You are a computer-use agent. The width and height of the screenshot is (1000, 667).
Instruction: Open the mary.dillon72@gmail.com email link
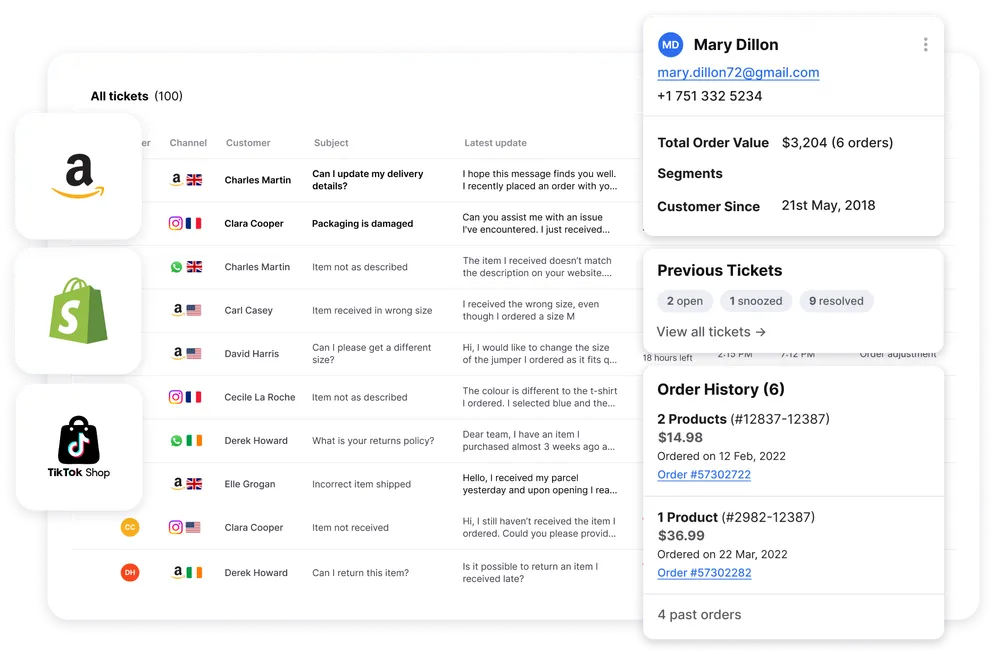click(739, 73)
